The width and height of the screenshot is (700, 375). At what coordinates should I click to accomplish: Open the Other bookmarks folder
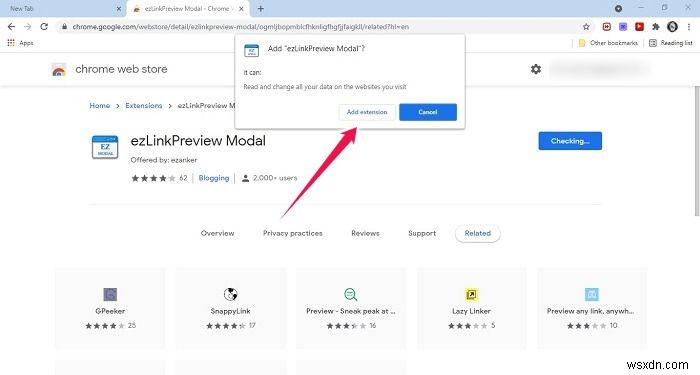click(608, 43)
